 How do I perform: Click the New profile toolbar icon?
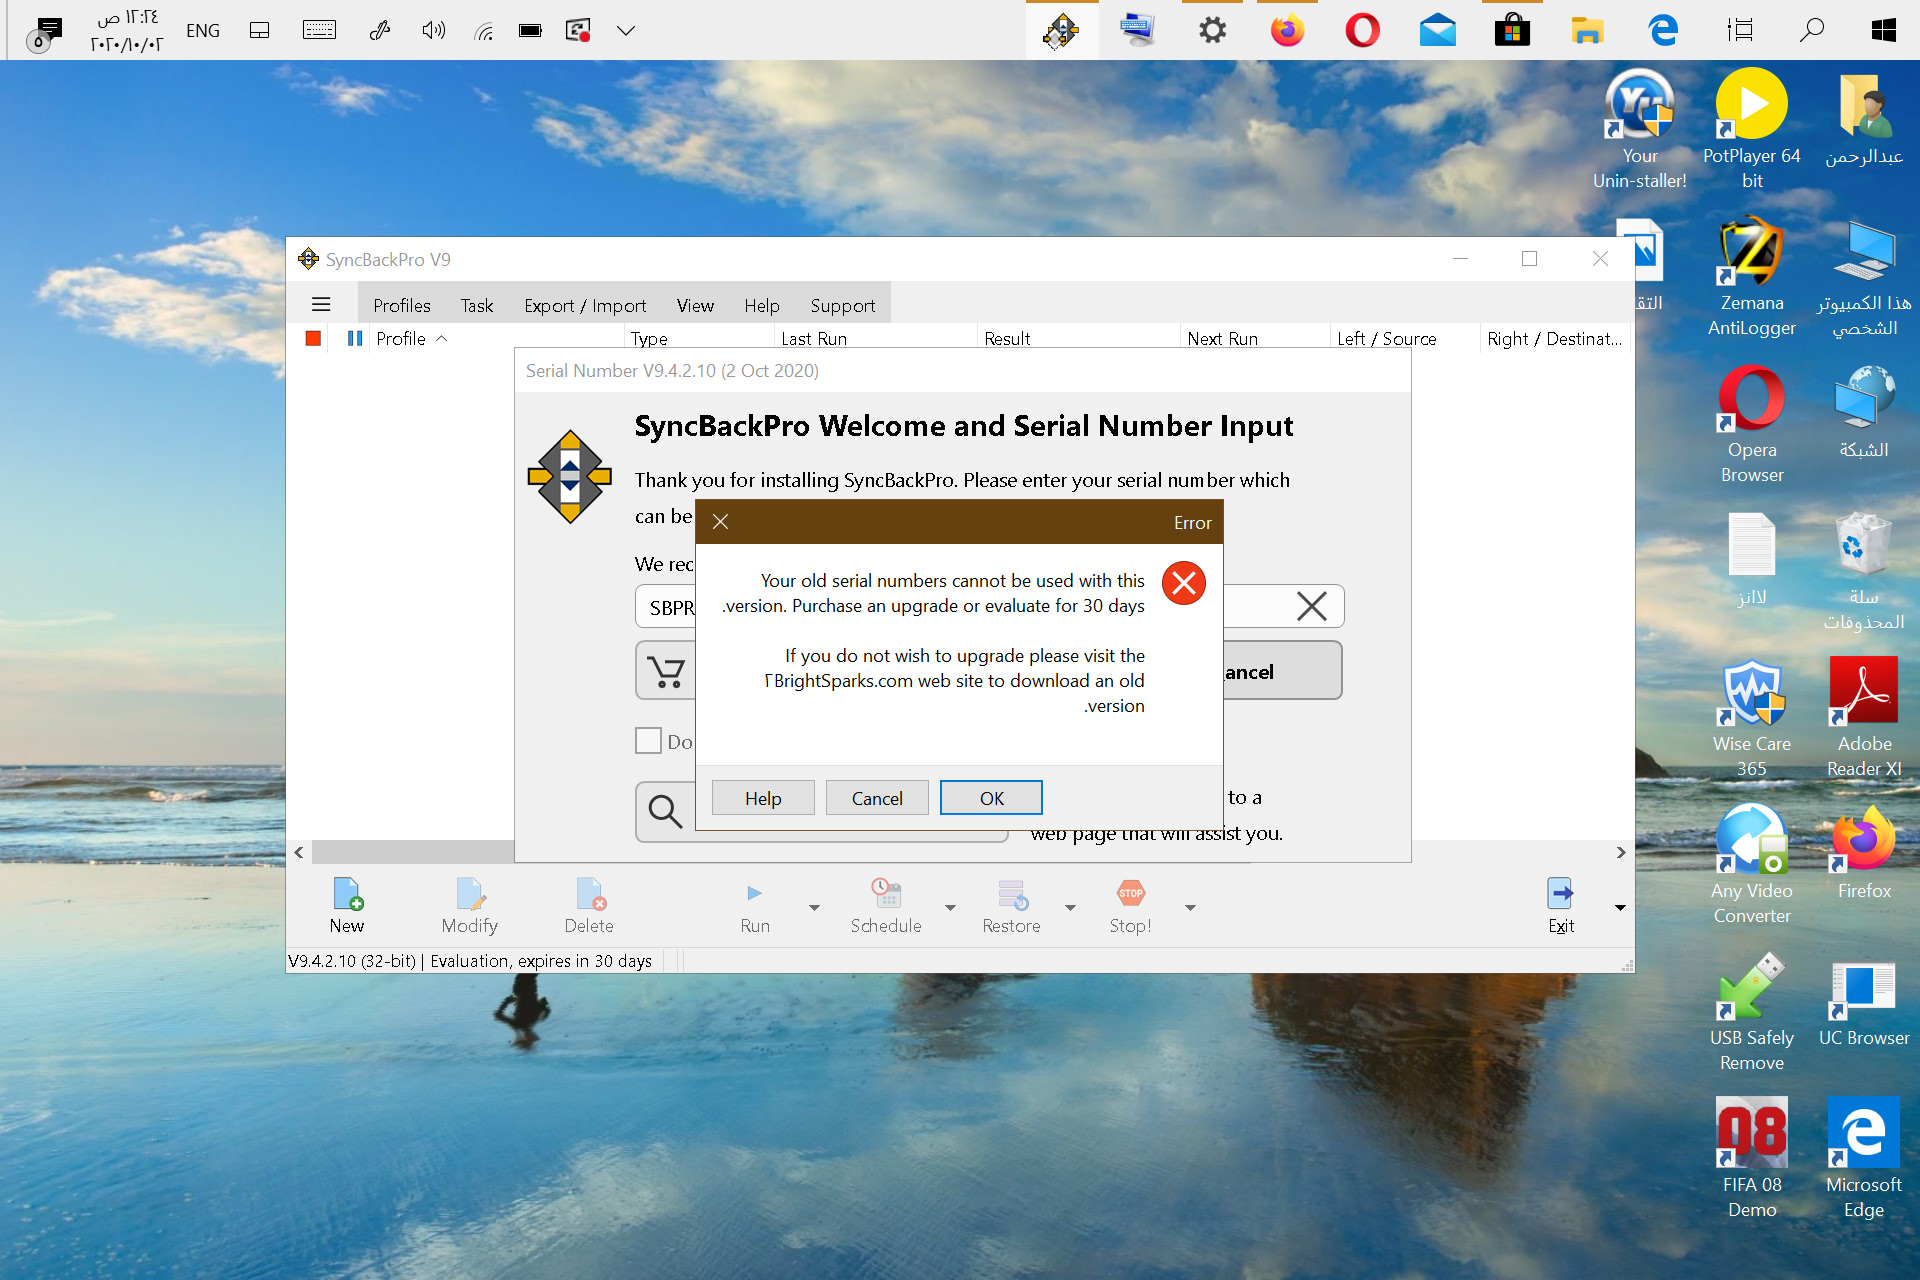347,905
